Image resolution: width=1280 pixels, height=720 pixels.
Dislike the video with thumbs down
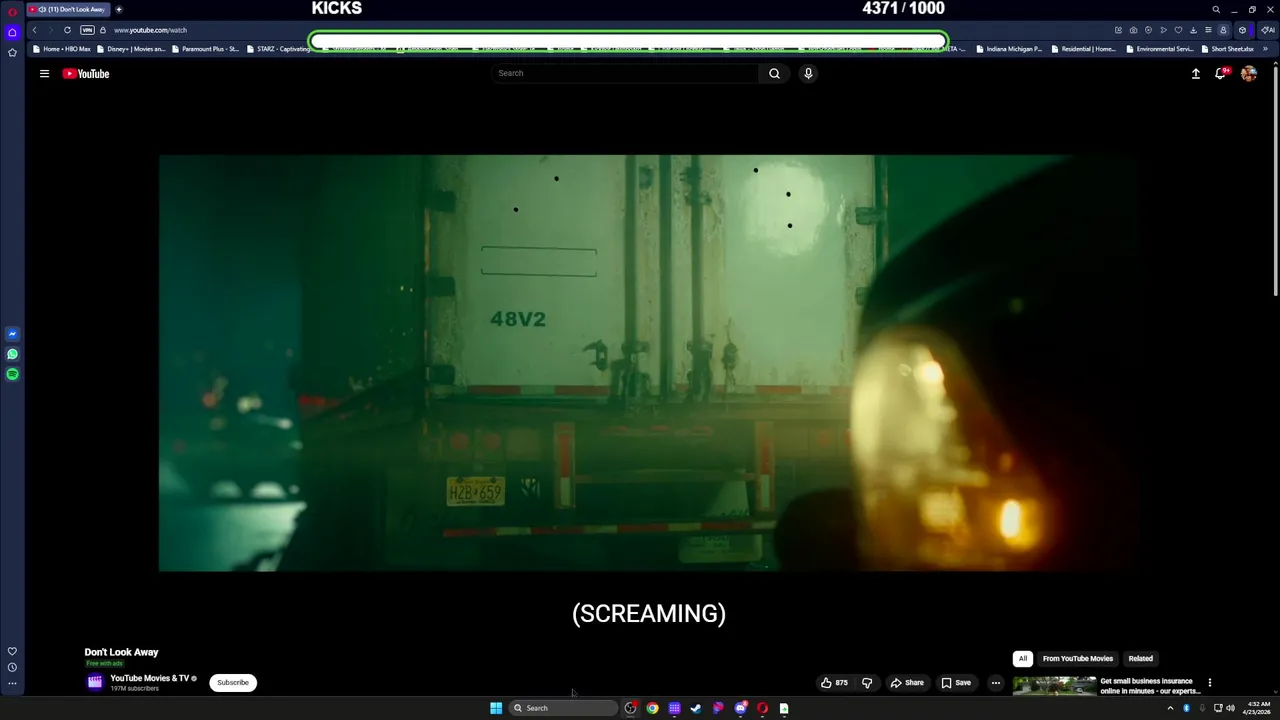(x=867, y=683)
